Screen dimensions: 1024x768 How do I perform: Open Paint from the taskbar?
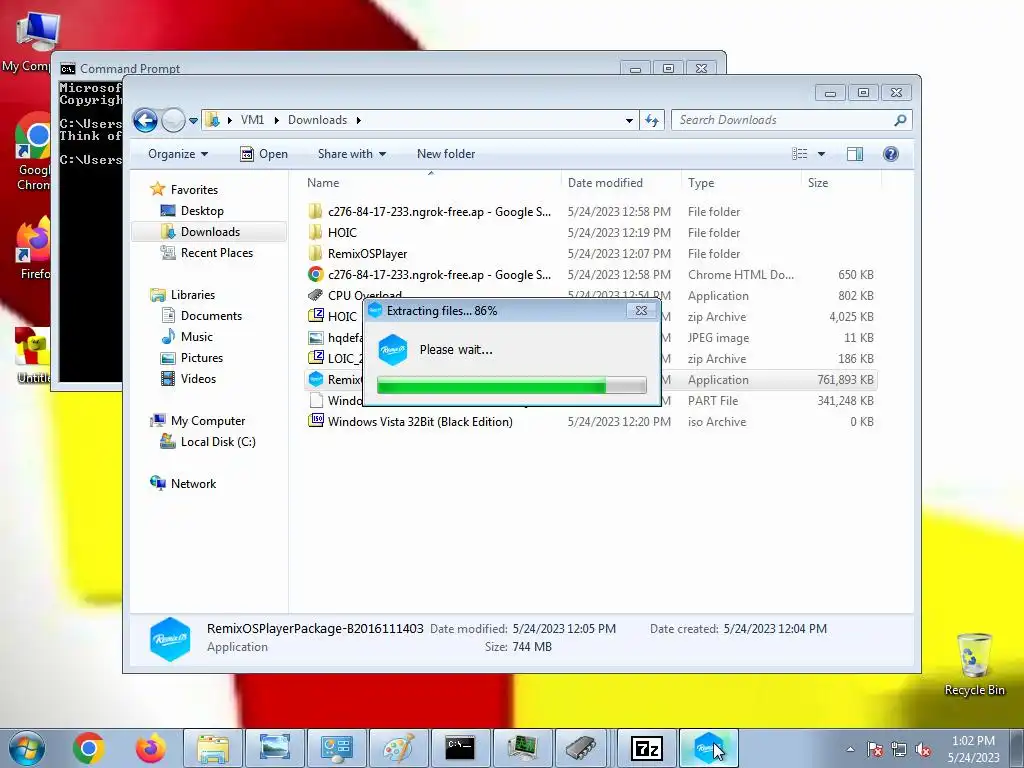(398, 748)
